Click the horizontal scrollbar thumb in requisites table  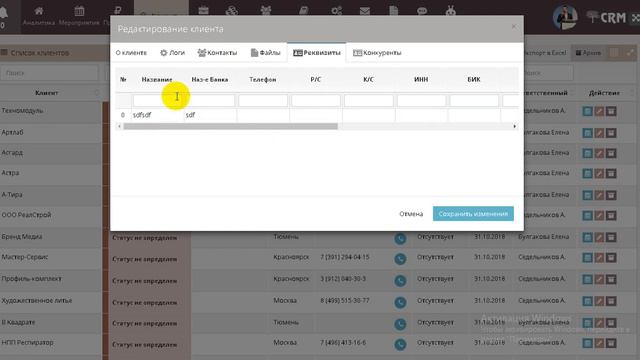231,127
